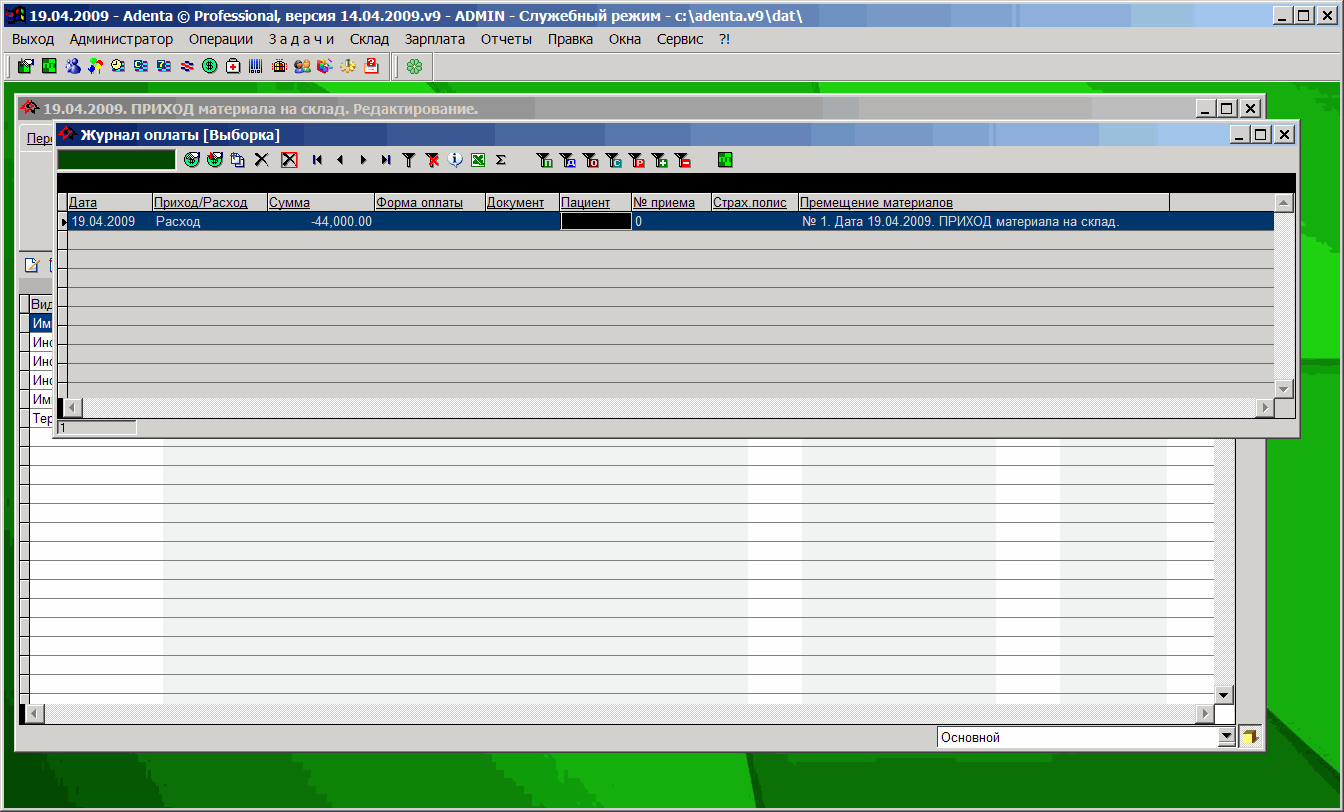Jump to the first record arrow
Image resolution: width=1344 pixels, height=812 pixels.
click(x=317, y=159)
